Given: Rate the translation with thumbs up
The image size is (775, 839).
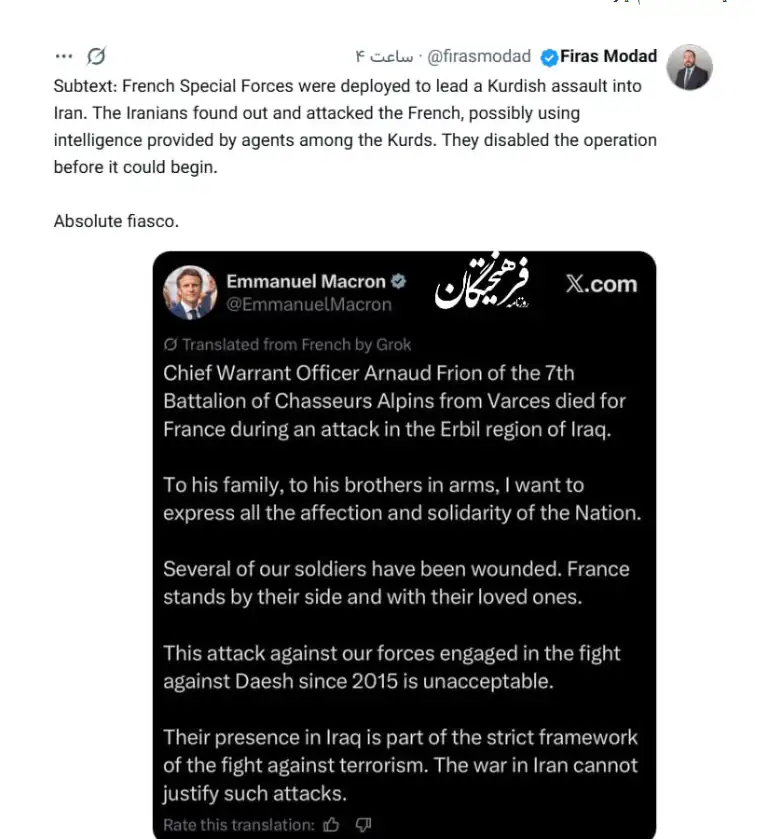Looking at the screenshot, I should (333, 825).
